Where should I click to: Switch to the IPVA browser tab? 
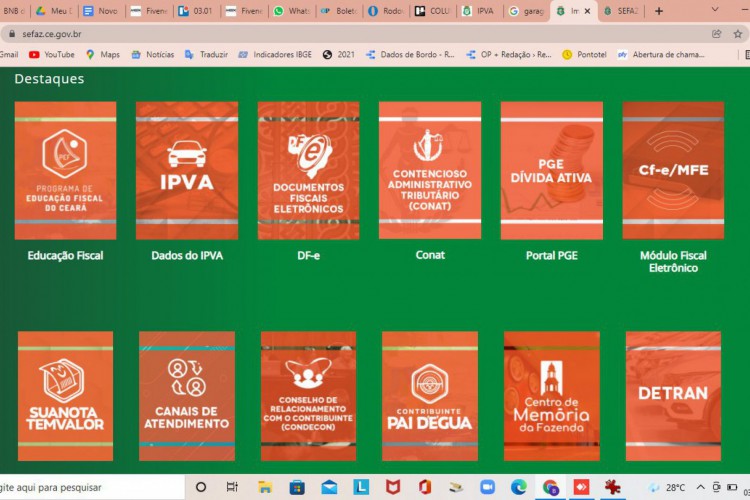pyautogui.click(x=480, y=11)
